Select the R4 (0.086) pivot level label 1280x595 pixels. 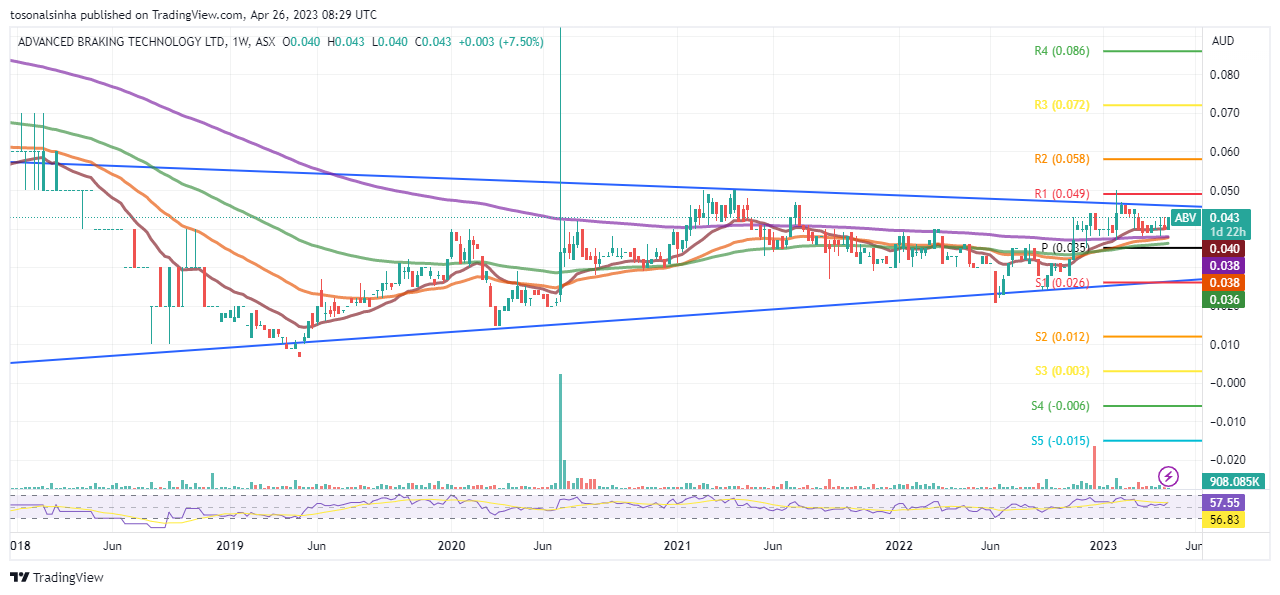click(1062, 51)
